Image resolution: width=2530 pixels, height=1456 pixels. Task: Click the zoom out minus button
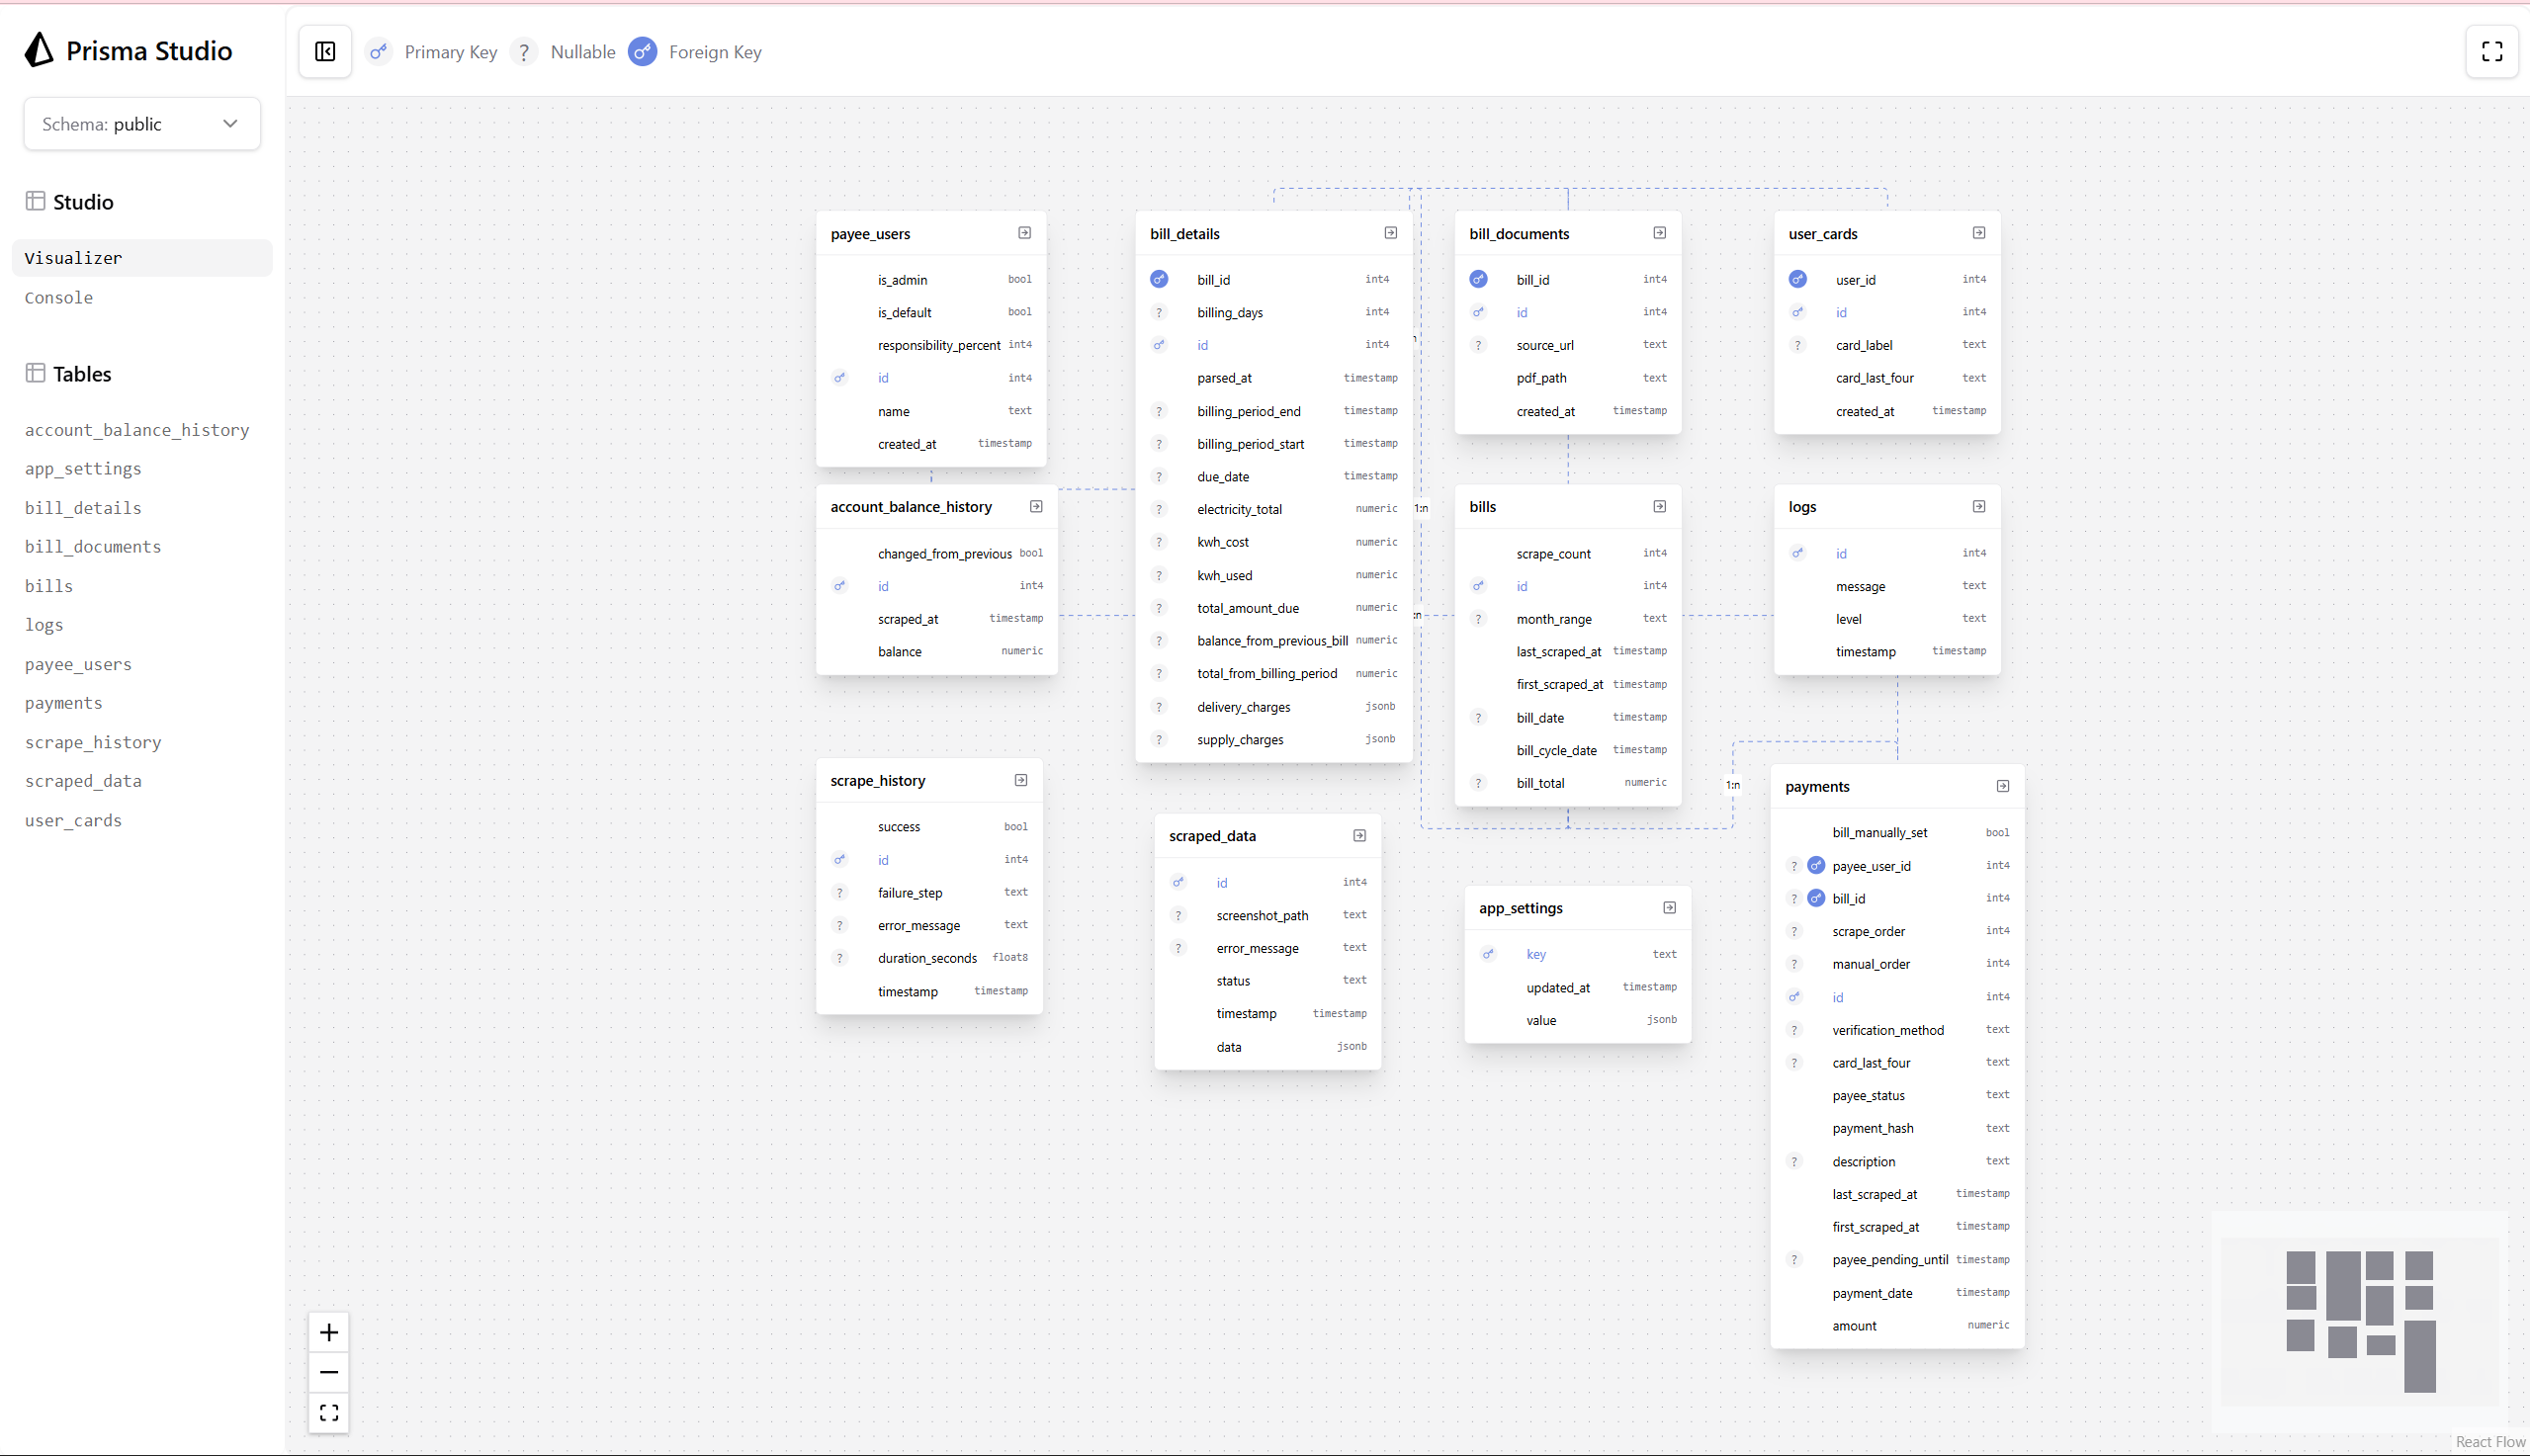[x=329, y=1372]
